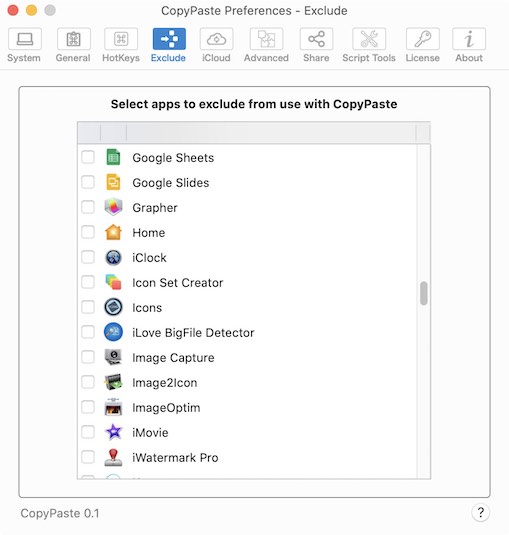Switch to the HotKeys tab
This screenshot has width=509, height=535.
121,45
